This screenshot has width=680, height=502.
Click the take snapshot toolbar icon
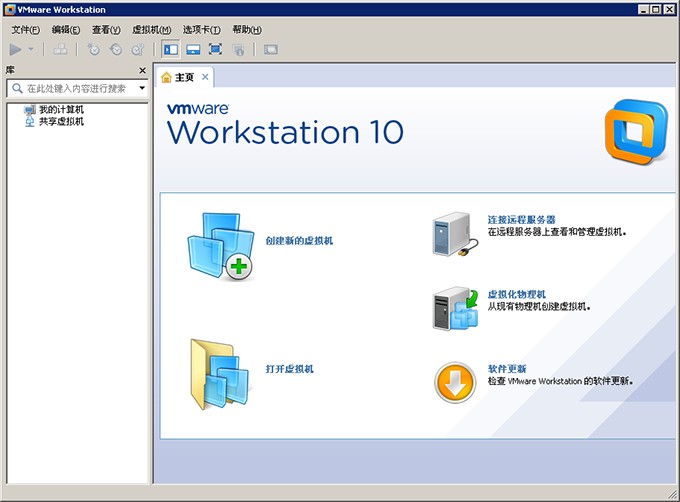(x=93, y=49)
